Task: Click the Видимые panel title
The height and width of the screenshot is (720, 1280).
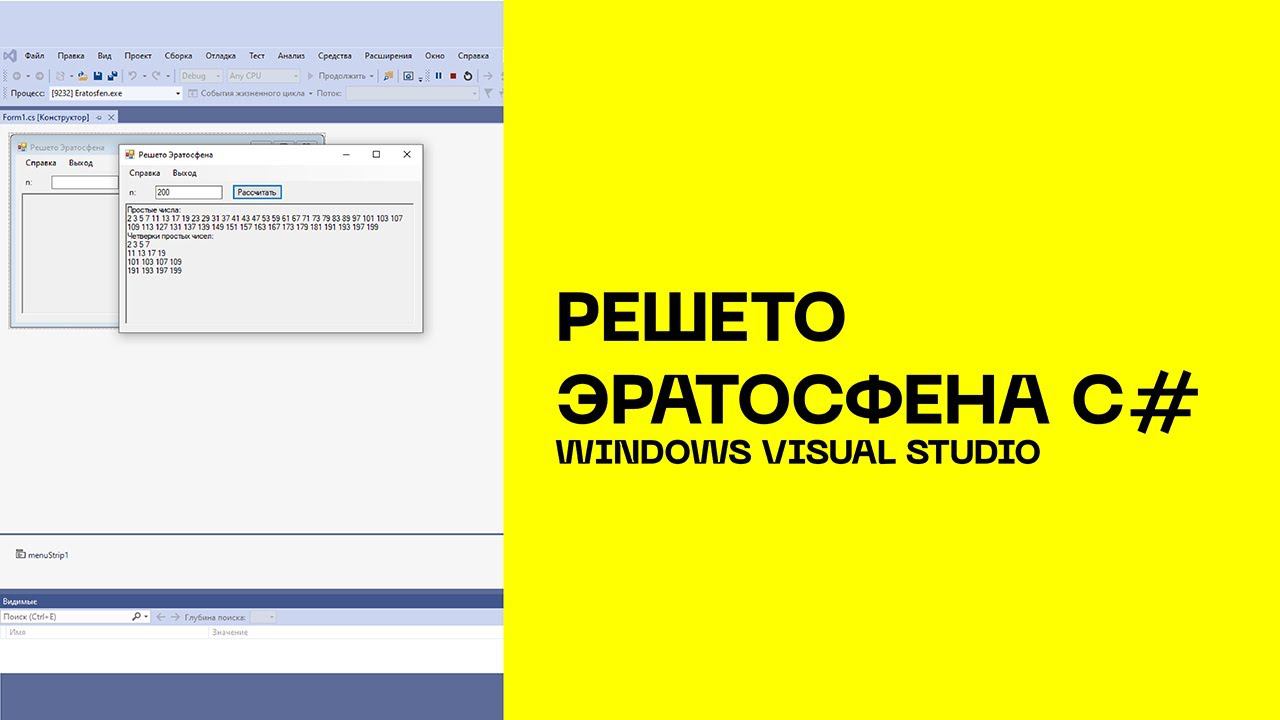Action: pos(20,601)
